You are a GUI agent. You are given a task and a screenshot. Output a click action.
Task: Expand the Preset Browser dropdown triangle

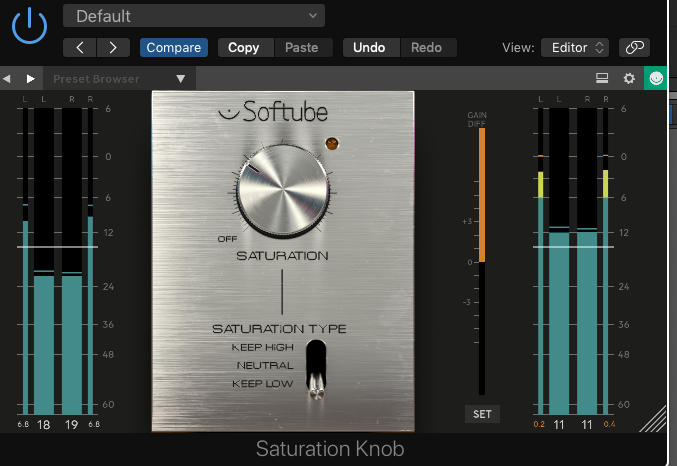(180, 79)
